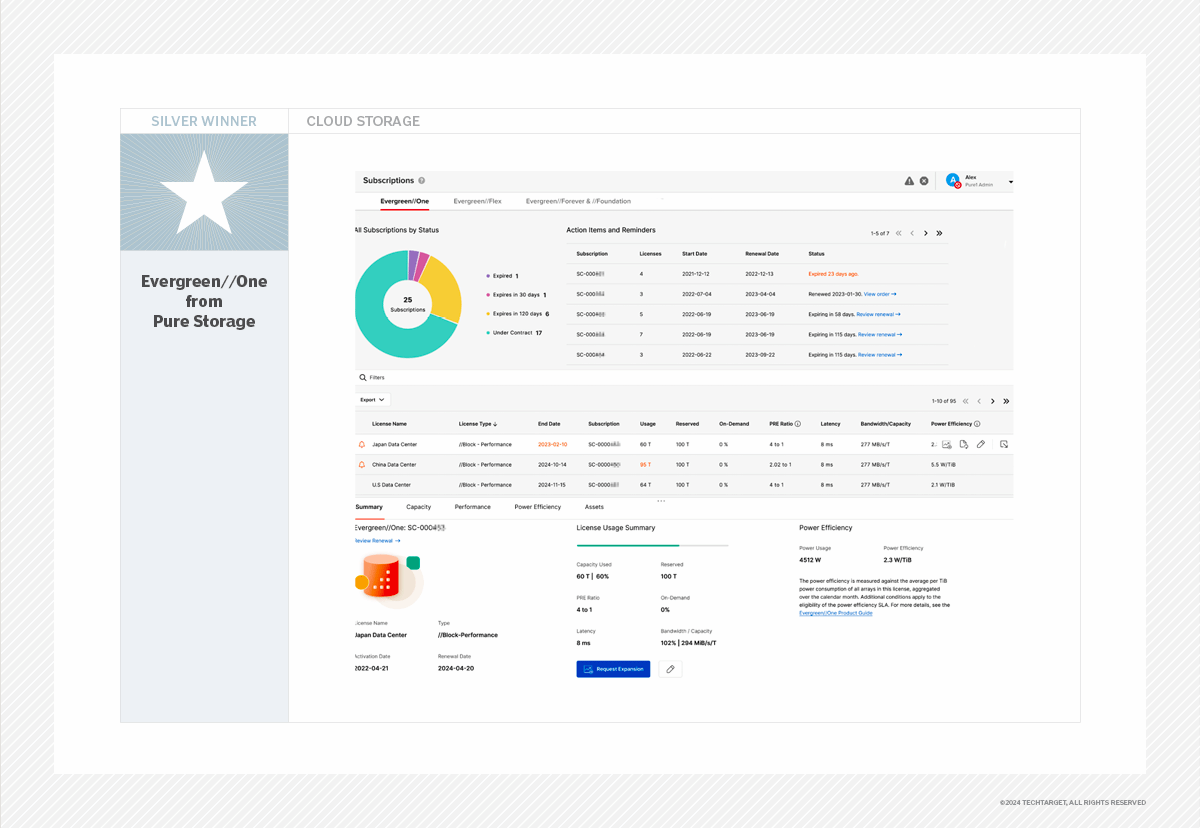Click the warning triangle alert icon
Screen dimensions: 1200x828
tap(909, 181)
